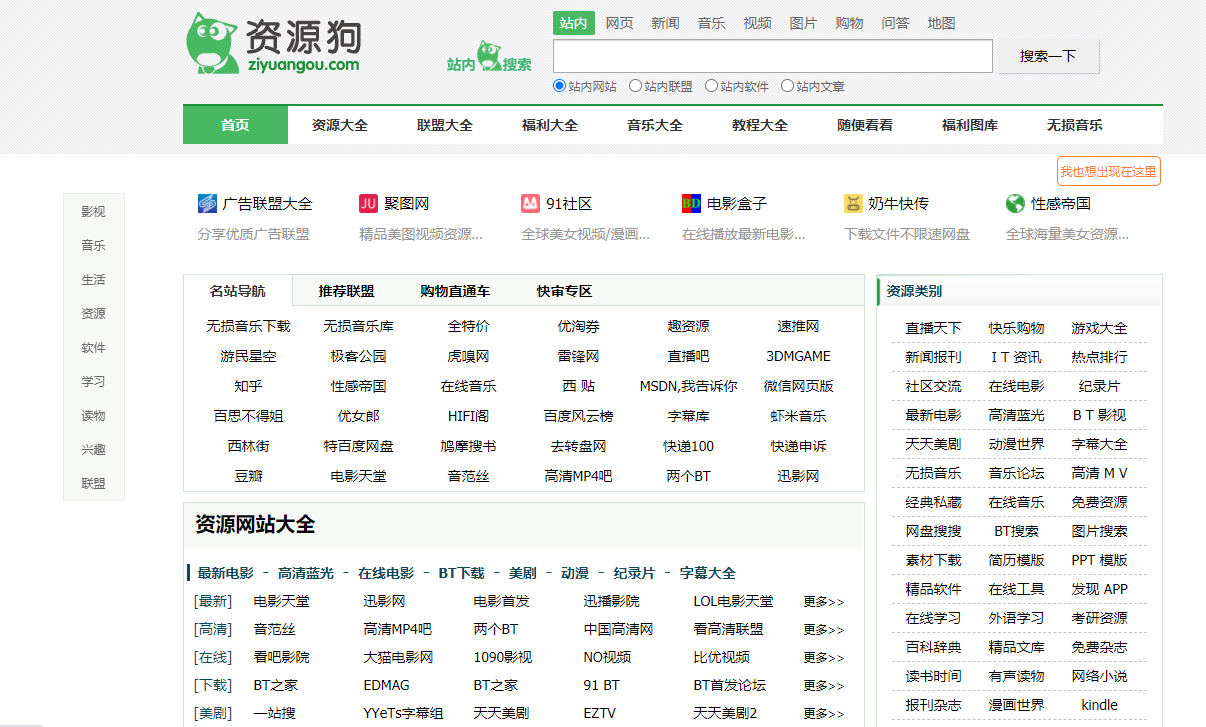Screen dimensions: 1206x727
Task: Click the 性感帝国 green globe icon
Action: [x=1015, y=204]
